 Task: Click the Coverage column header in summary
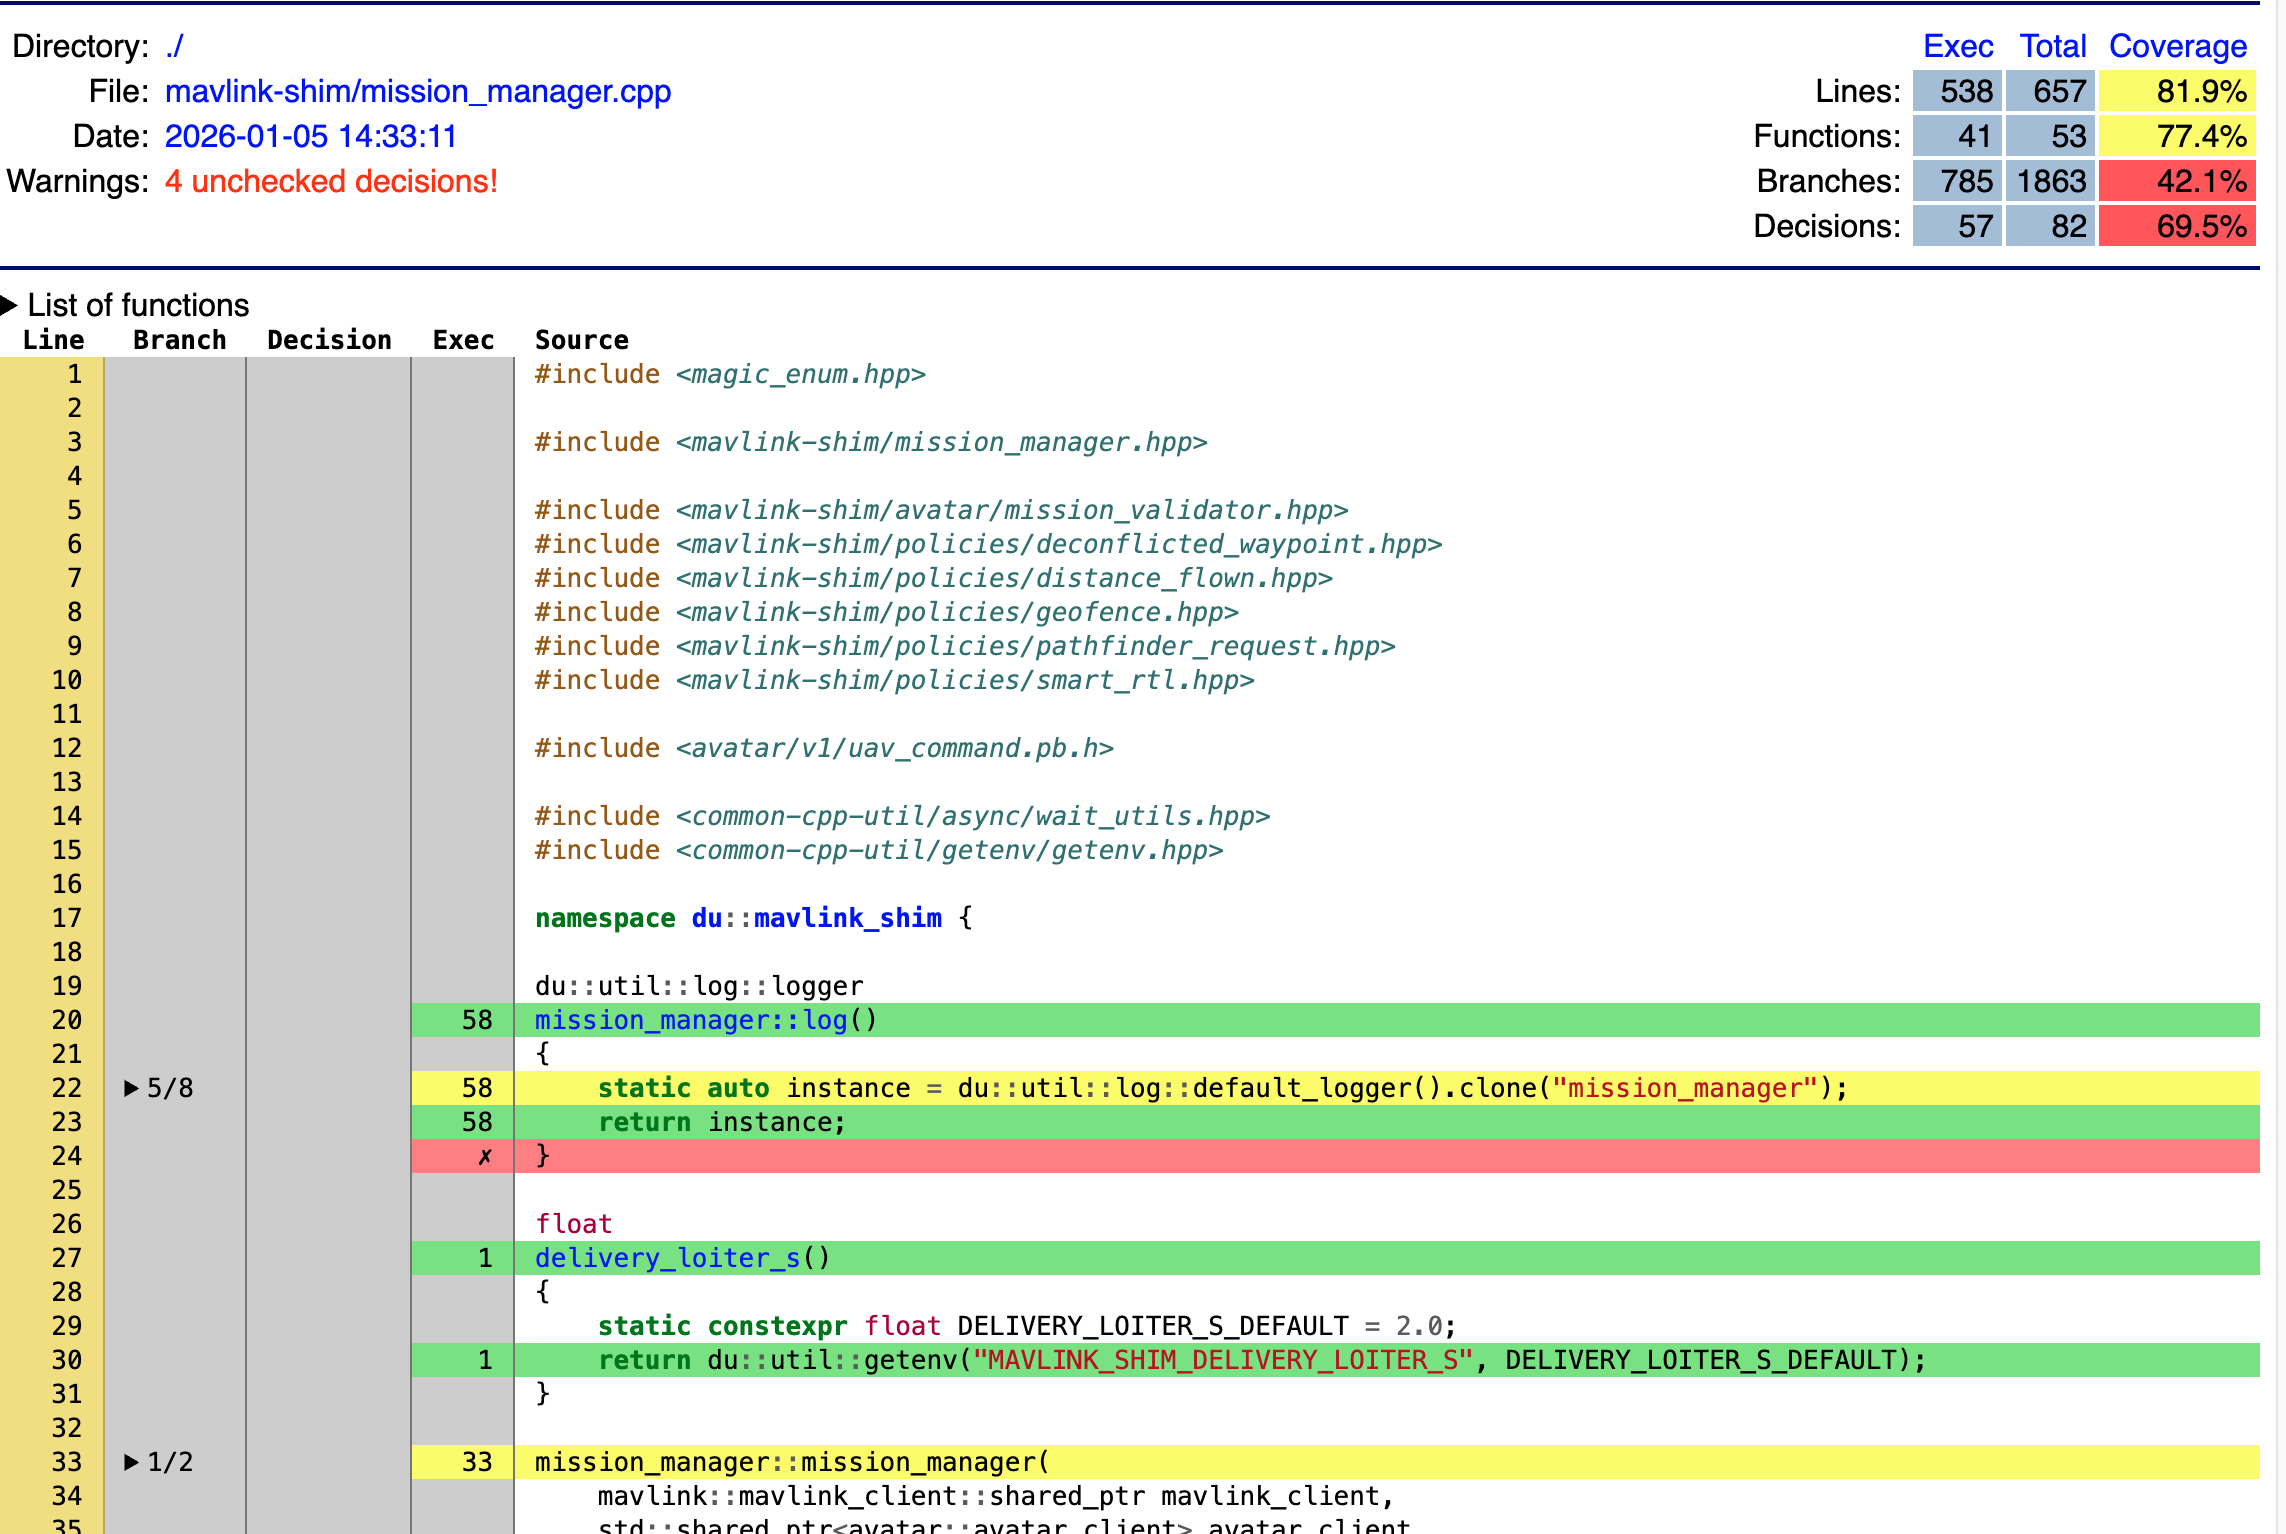pyautogui.click(x=2178, y=46)
